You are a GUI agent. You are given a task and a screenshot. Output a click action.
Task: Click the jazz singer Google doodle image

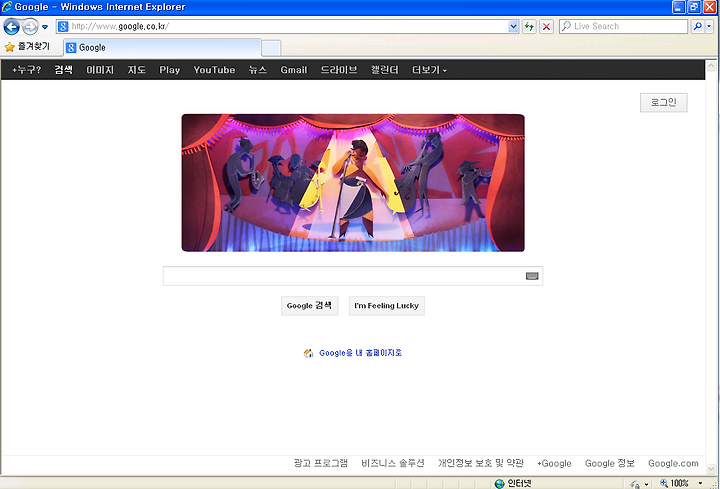353,183
